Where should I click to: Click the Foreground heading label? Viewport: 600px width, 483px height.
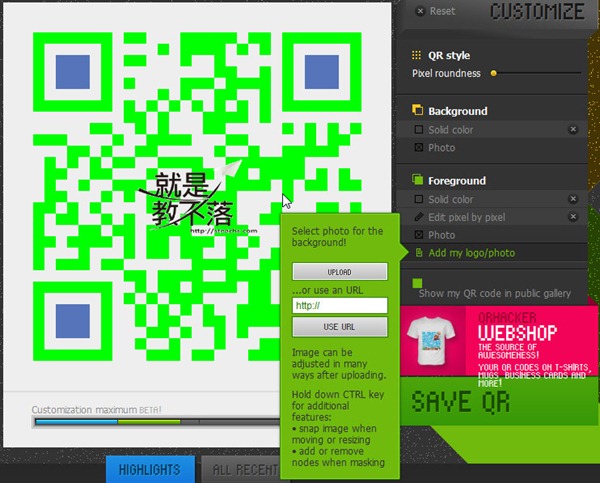(x=457, y=181)
